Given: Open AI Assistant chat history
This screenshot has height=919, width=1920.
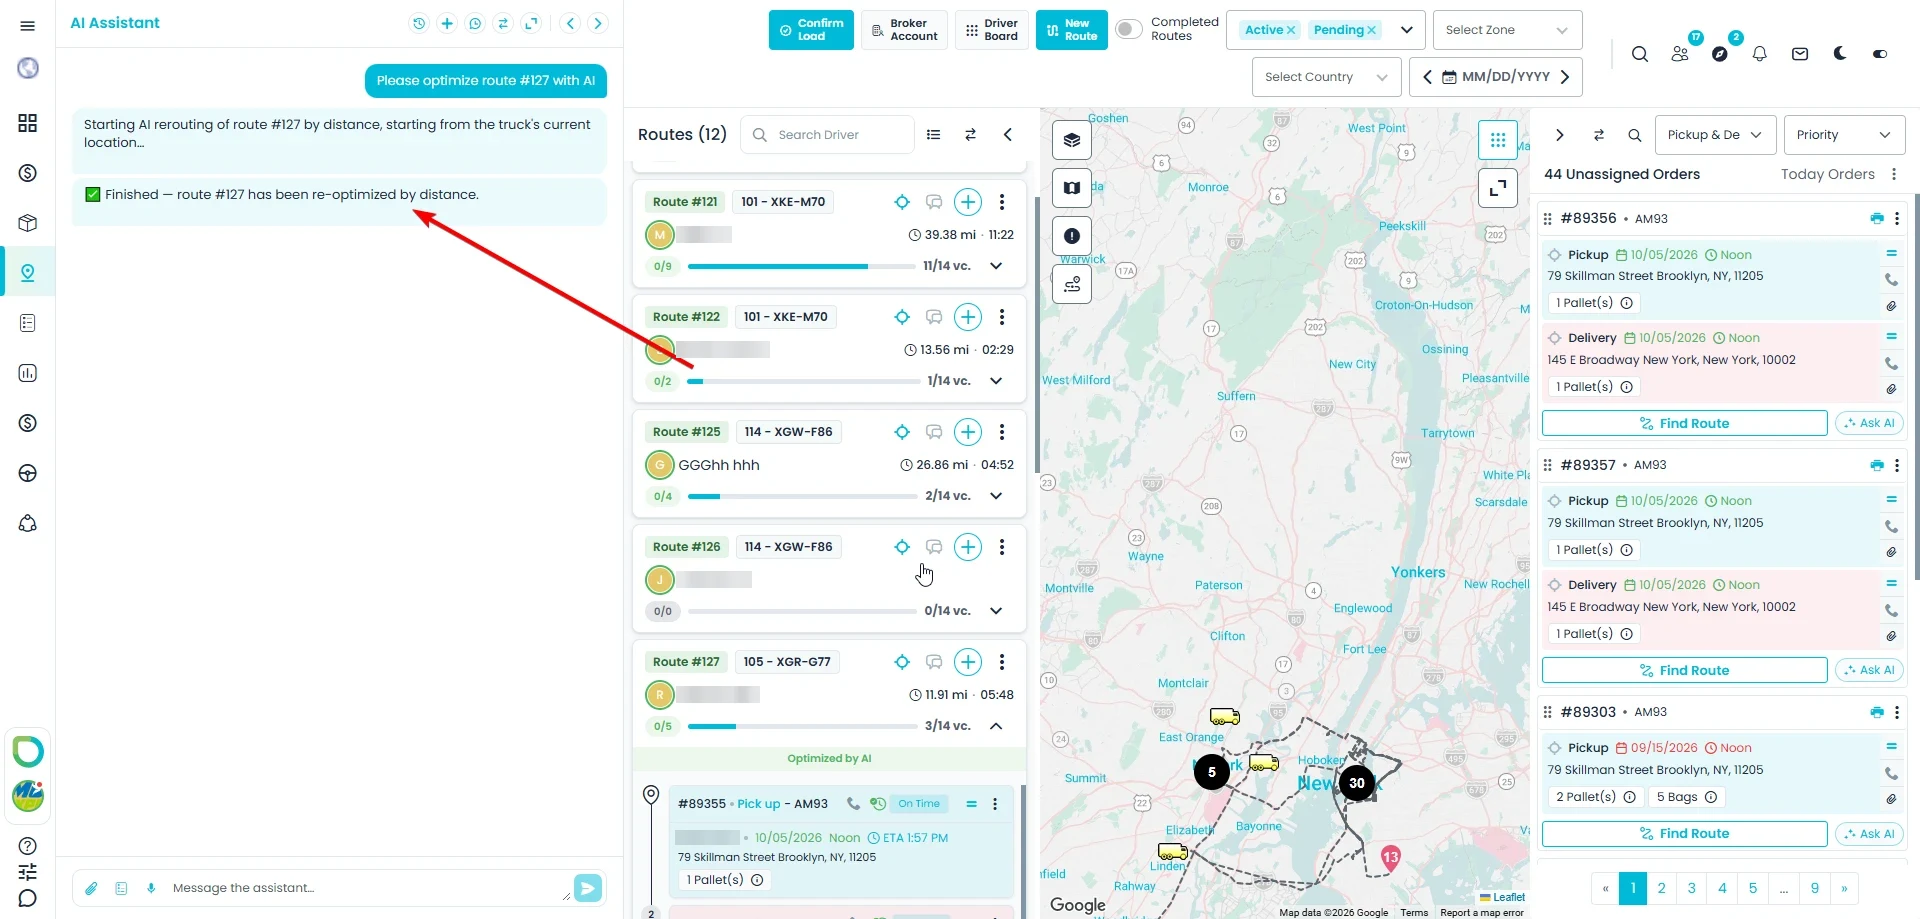Looking at the screenshot, I should click(x=419, y=23).
